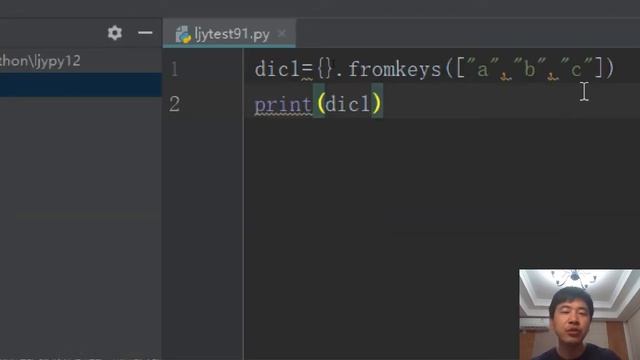The height and width of the screenshot is (360, 640).
Task: Place cursor on dic1 variable in line 1
Action: (x=278, y=69)
